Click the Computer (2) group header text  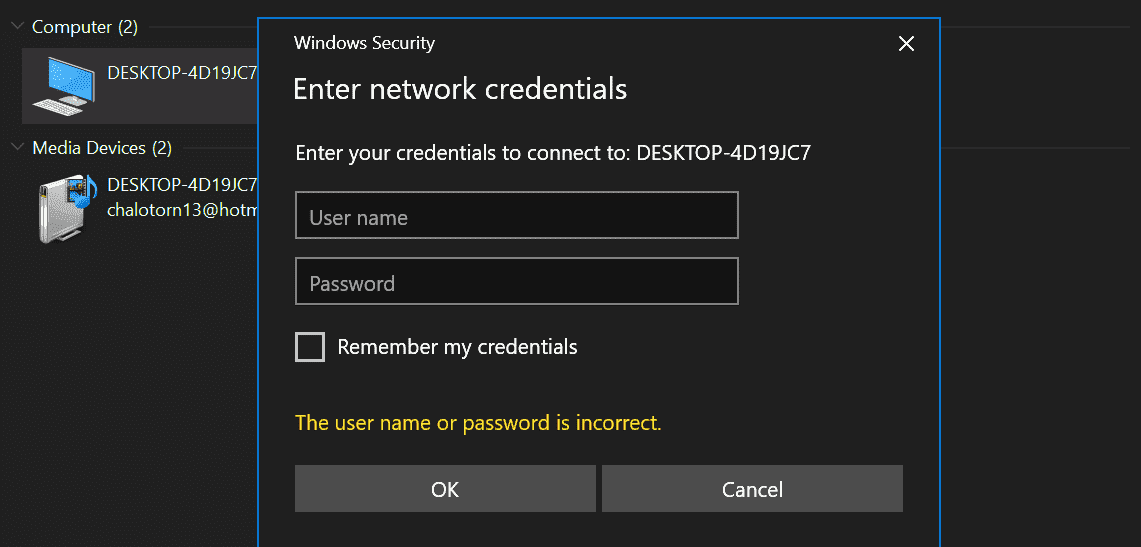tap(85, 28)
